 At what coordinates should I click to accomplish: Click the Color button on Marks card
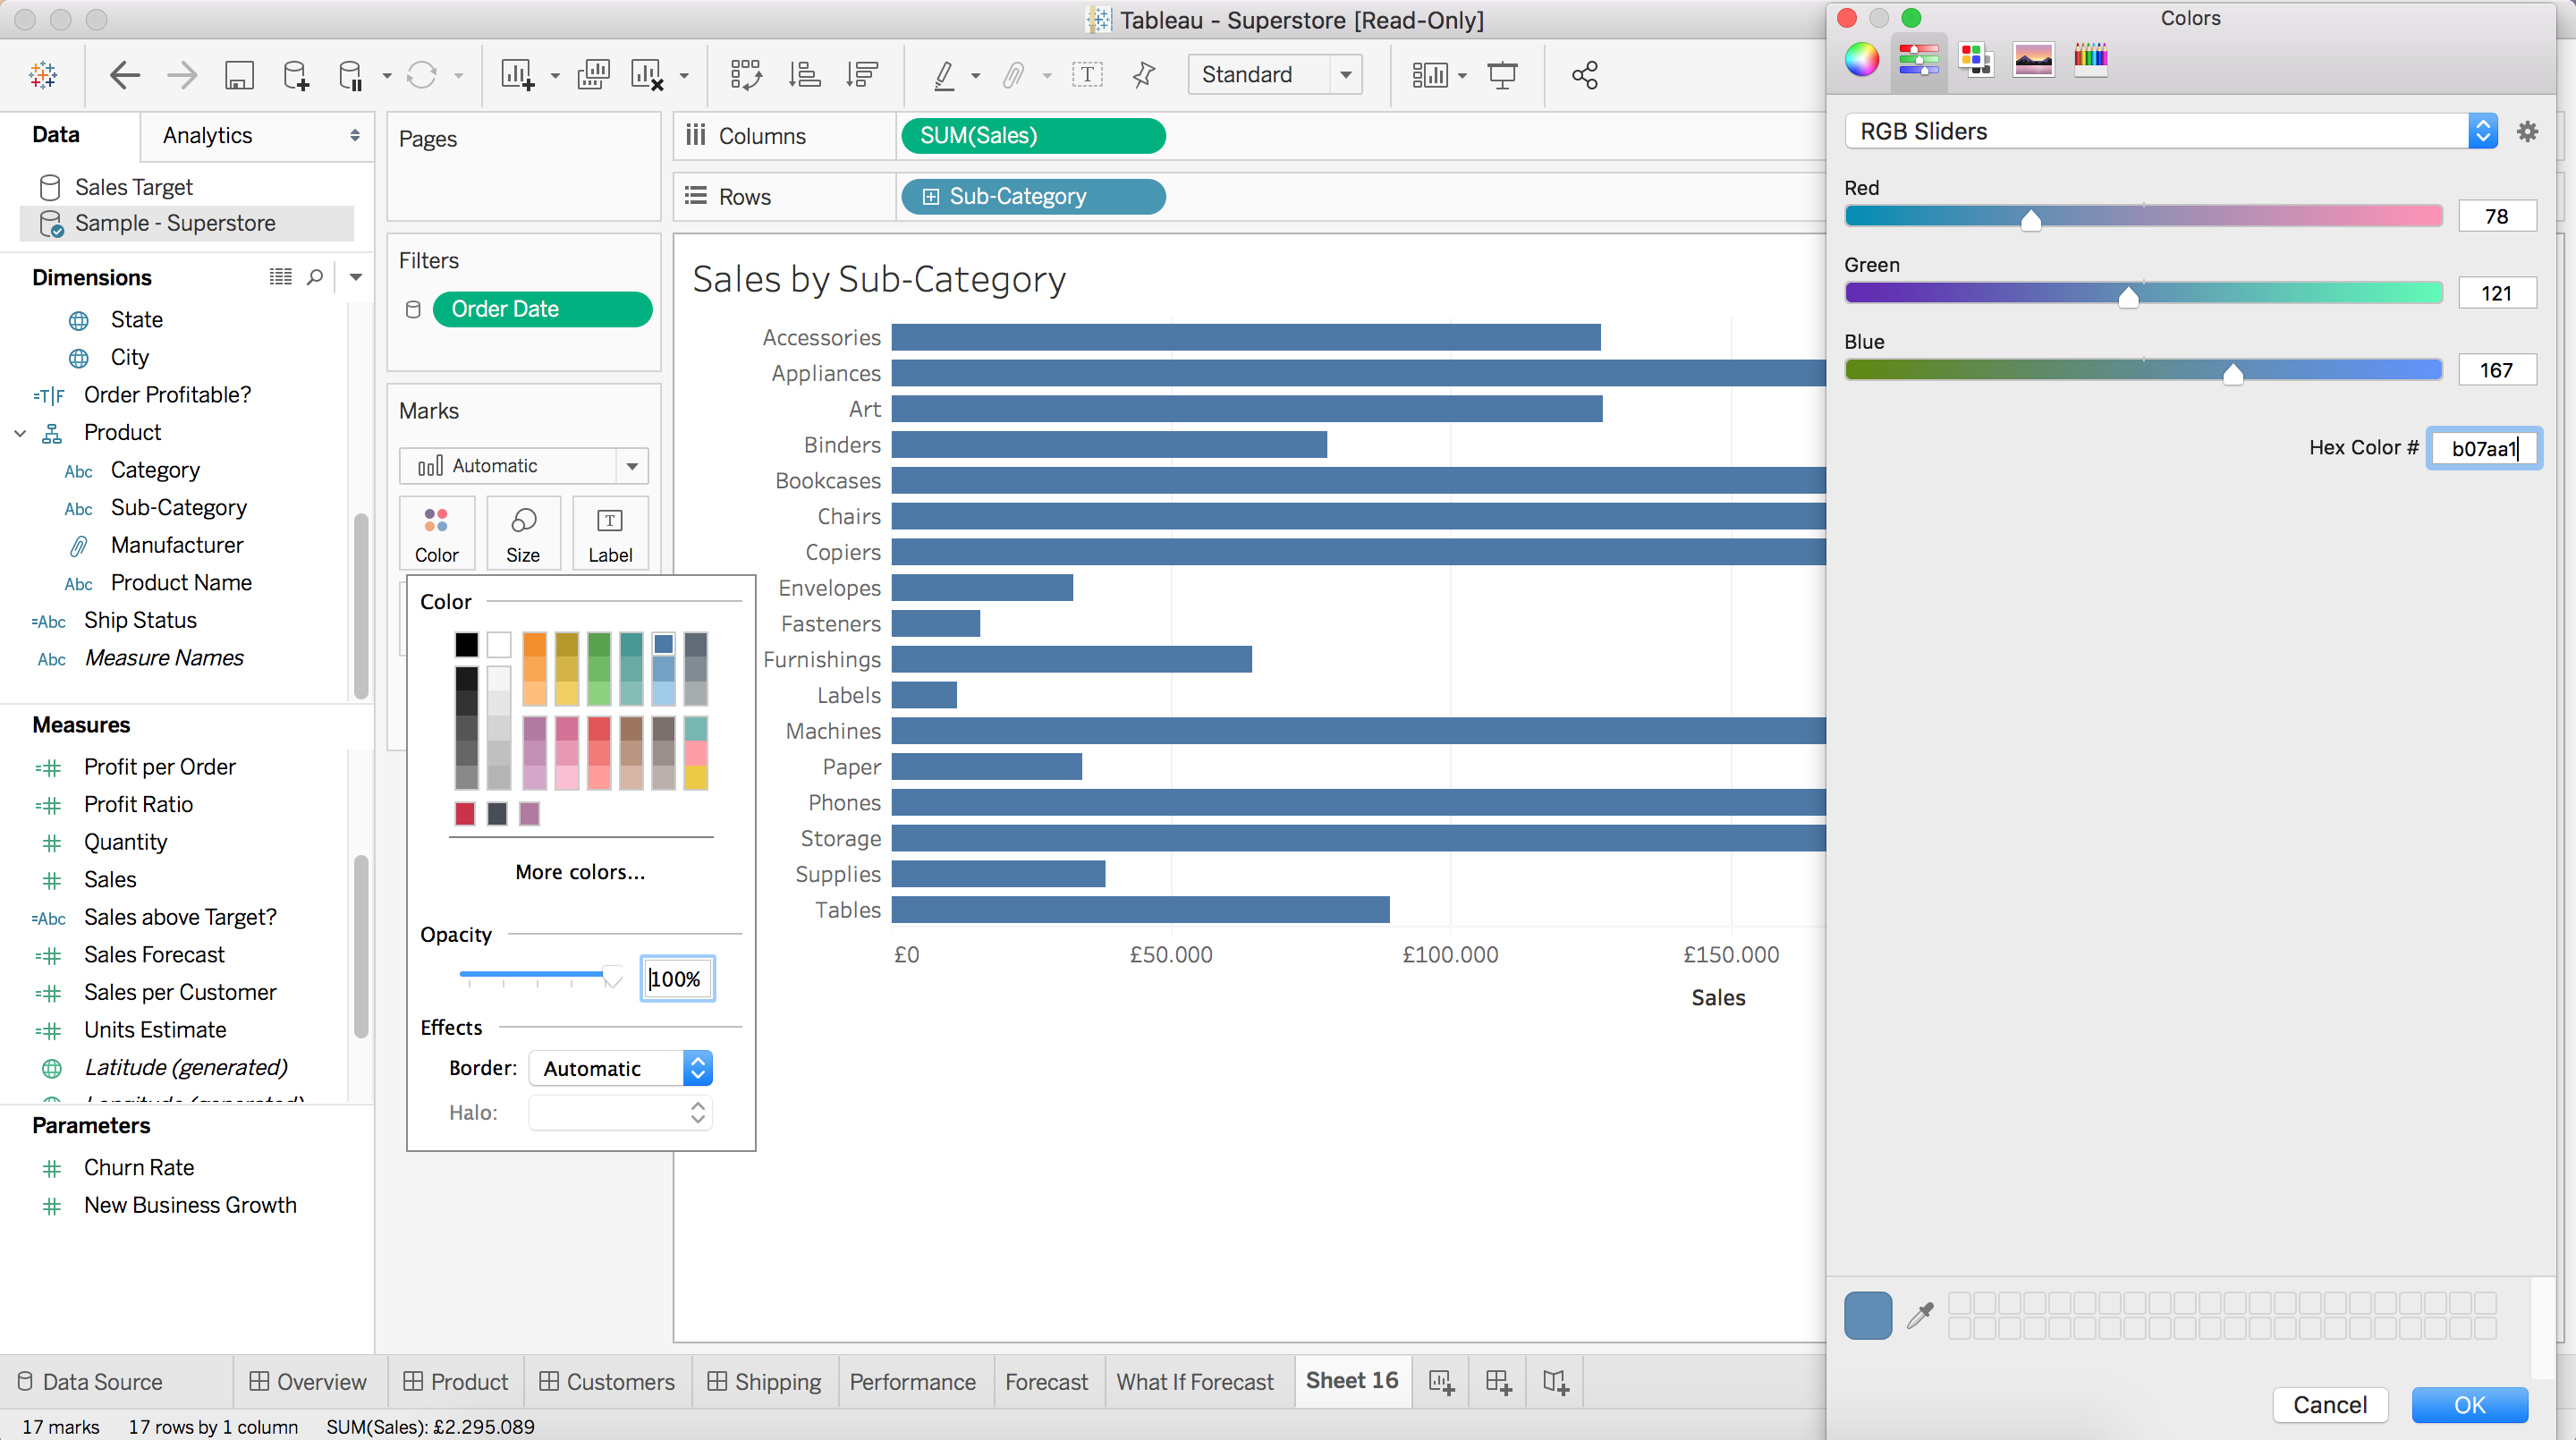pyautogui.click(x=437, y=533)
